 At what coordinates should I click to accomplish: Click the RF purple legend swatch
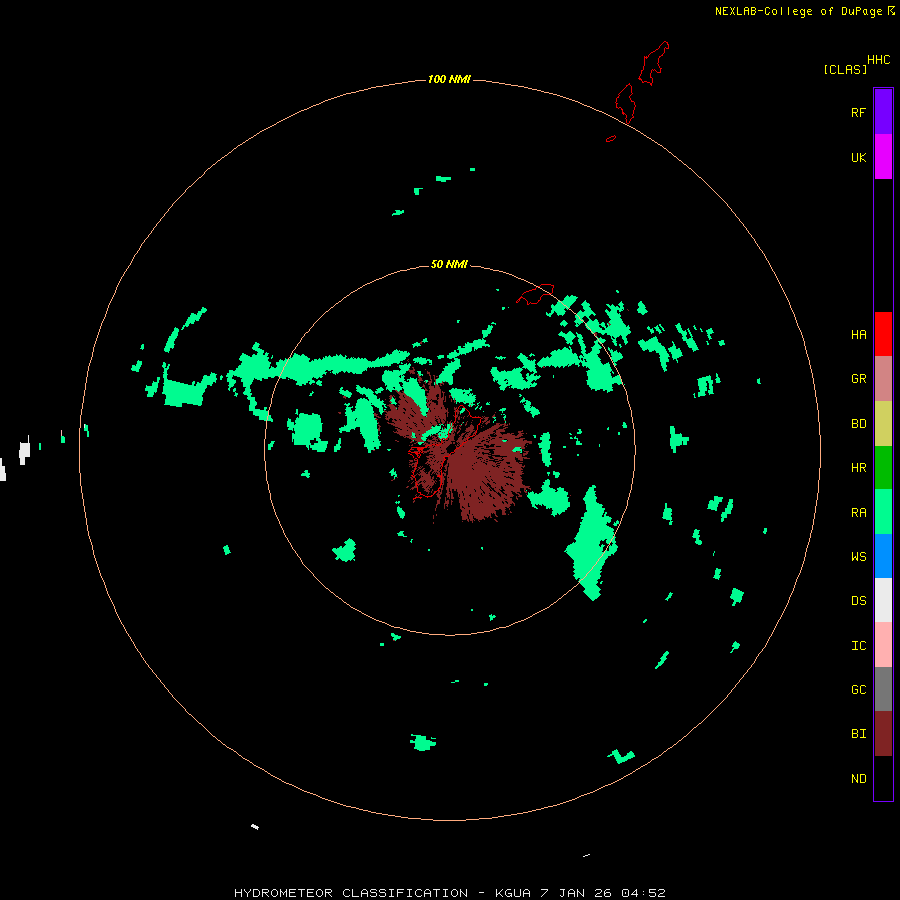click(883, 112)
